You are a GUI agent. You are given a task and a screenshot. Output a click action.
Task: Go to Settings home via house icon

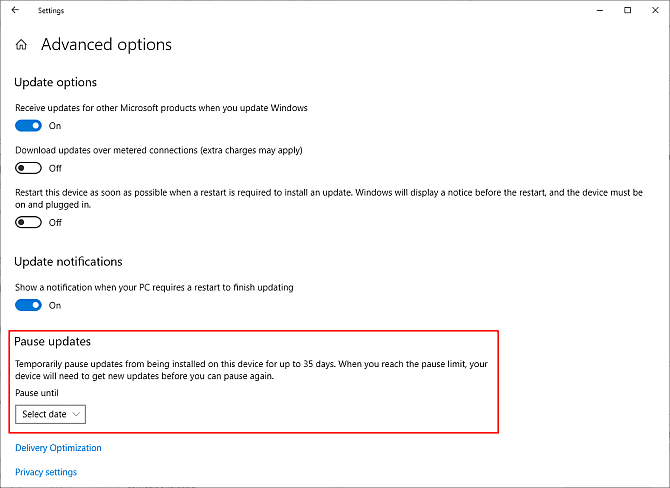pyautogui.click(x=21, y=45)
